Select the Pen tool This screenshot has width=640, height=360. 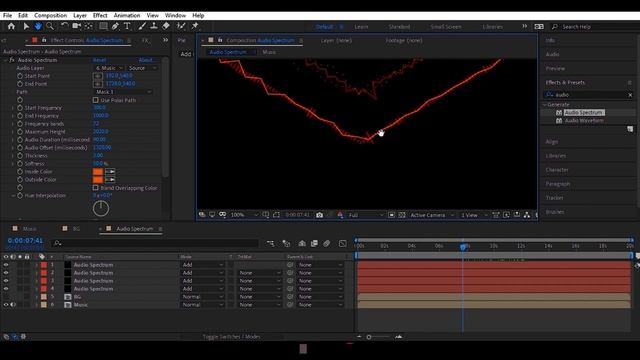tap(115, 26)
